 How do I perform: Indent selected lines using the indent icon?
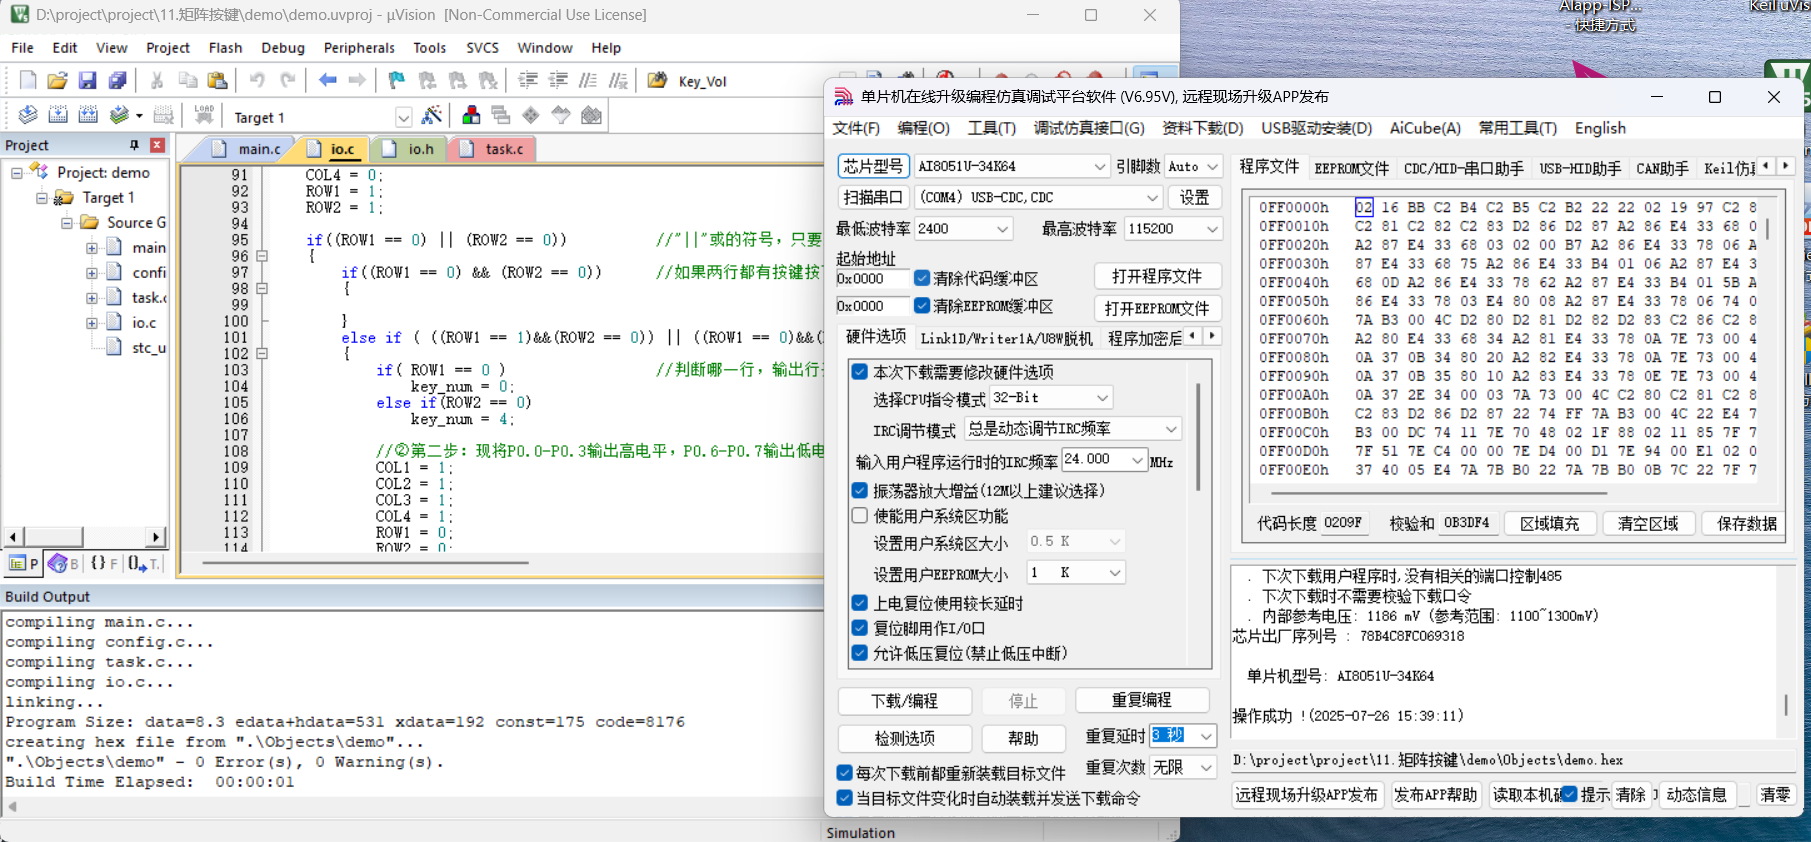[x=528, y=80]
